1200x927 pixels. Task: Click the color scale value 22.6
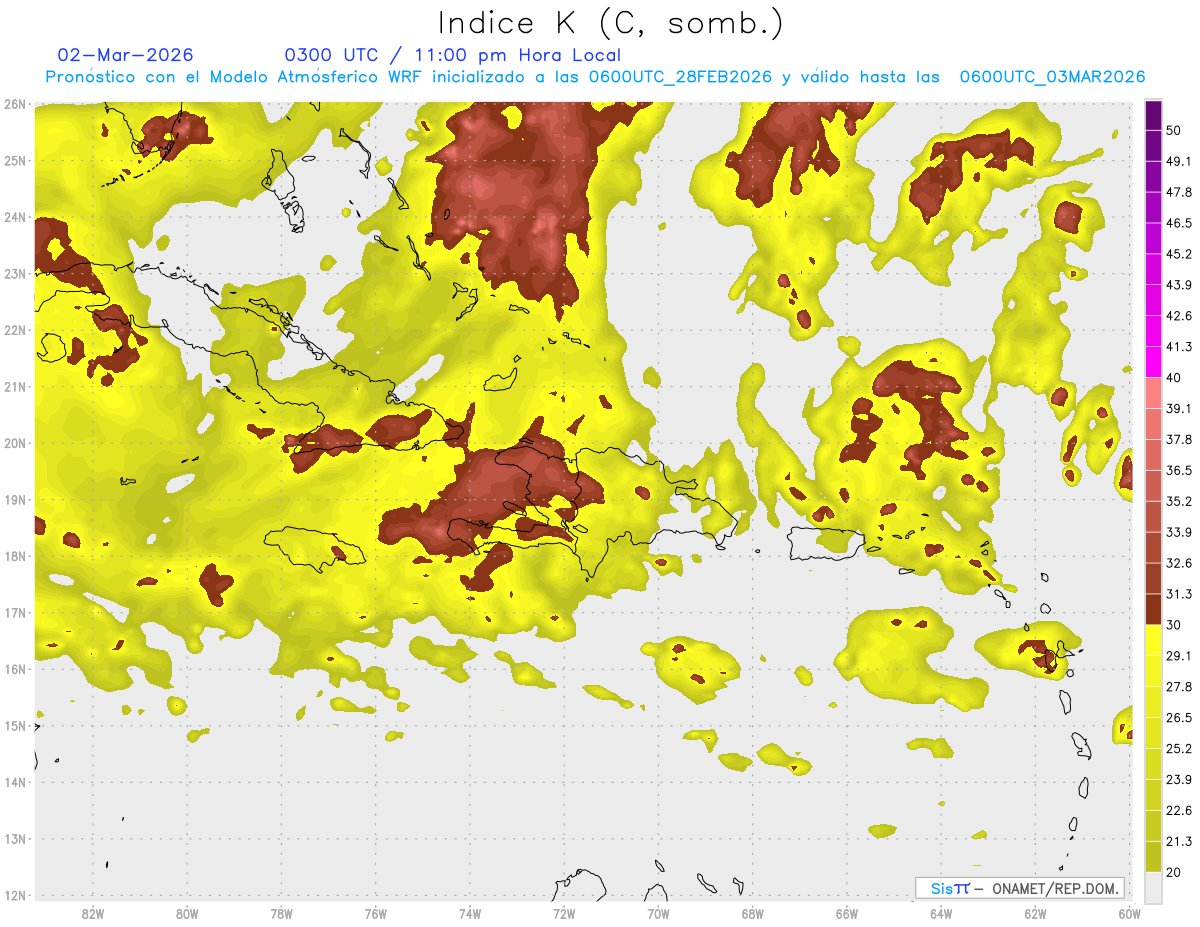pos(1179,811)
